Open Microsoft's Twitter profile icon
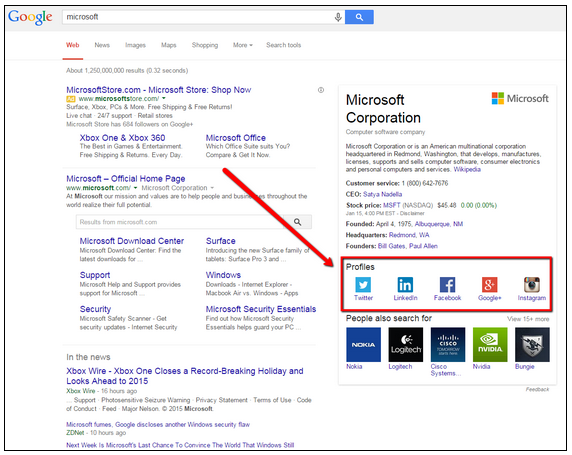 [363, 285]
